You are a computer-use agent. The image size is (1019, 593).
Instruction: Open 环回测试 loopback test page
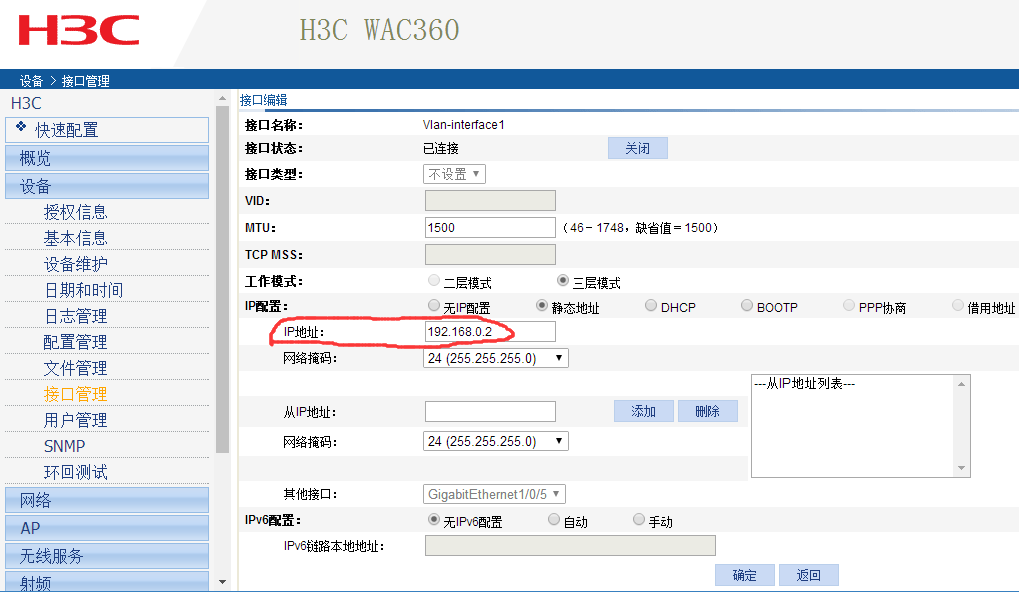pos(75,472)
